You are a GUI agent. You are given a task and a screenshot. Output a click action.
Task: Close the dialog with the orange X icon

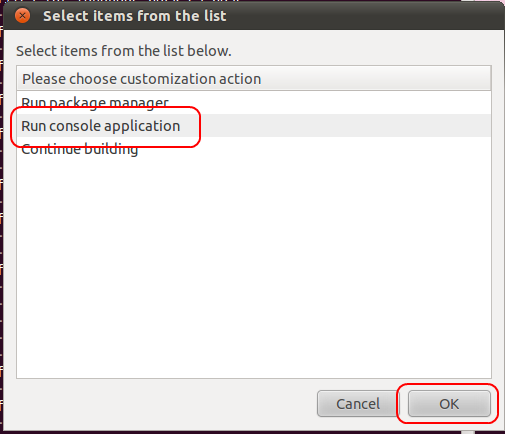click(22, 16)
